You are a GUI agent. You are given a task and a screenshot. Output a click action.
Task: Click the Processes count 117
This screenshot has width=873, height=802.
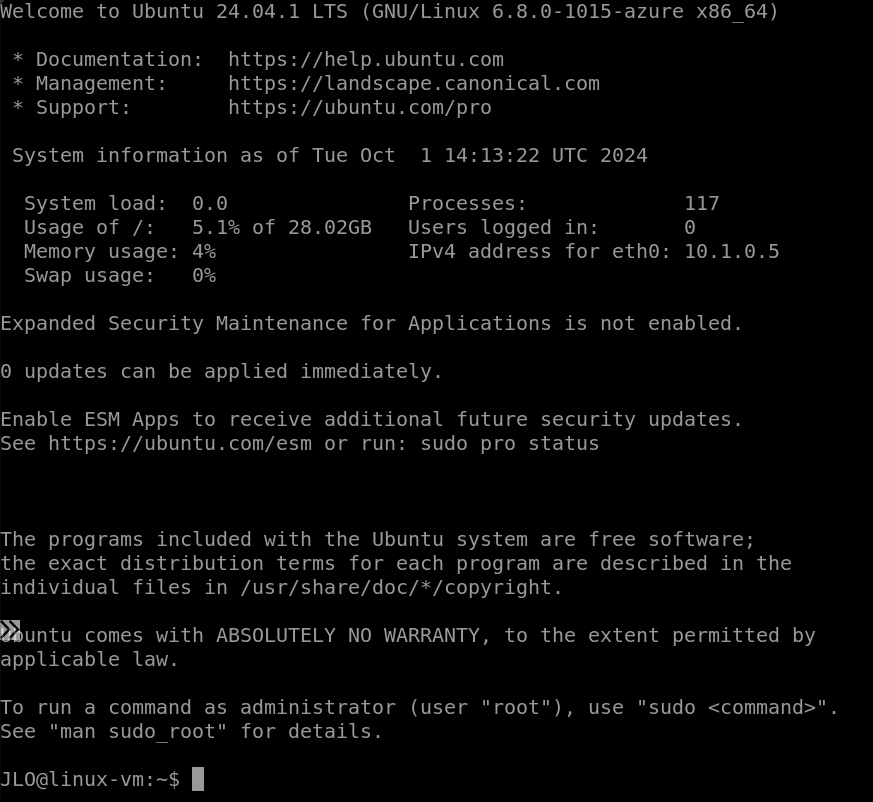click(x=702, y=204)
